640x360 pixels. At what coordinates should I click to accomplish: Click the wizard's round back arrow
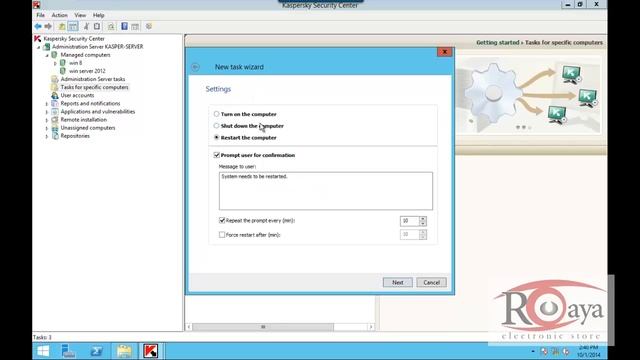[196, 67]
